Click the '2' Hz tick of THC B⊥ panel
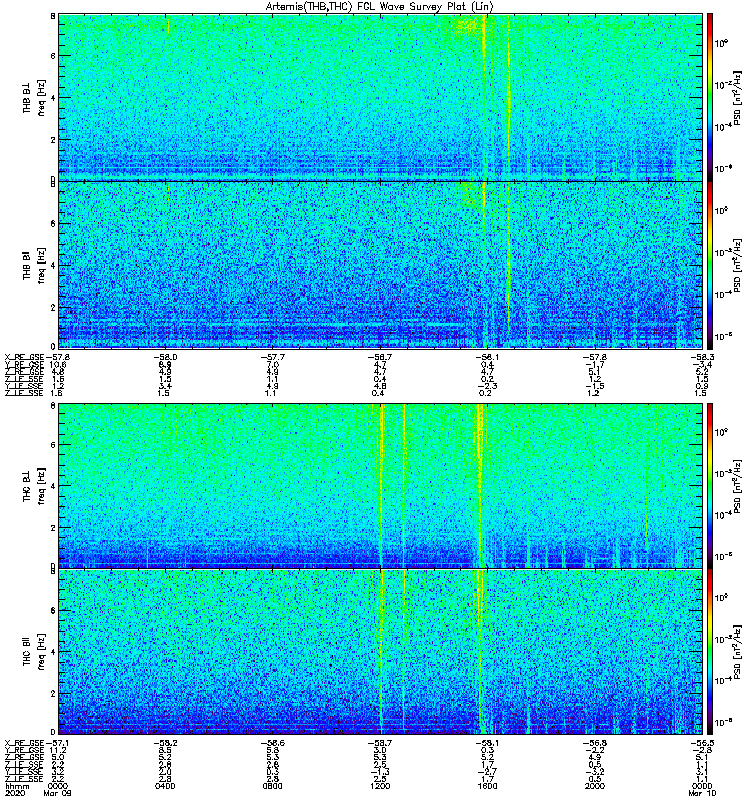750x800 pixels. pos(53,528)
